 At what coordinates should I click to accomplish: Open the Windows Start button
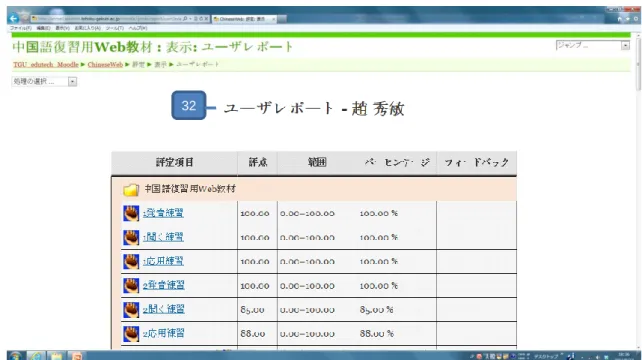pos(15,355)
